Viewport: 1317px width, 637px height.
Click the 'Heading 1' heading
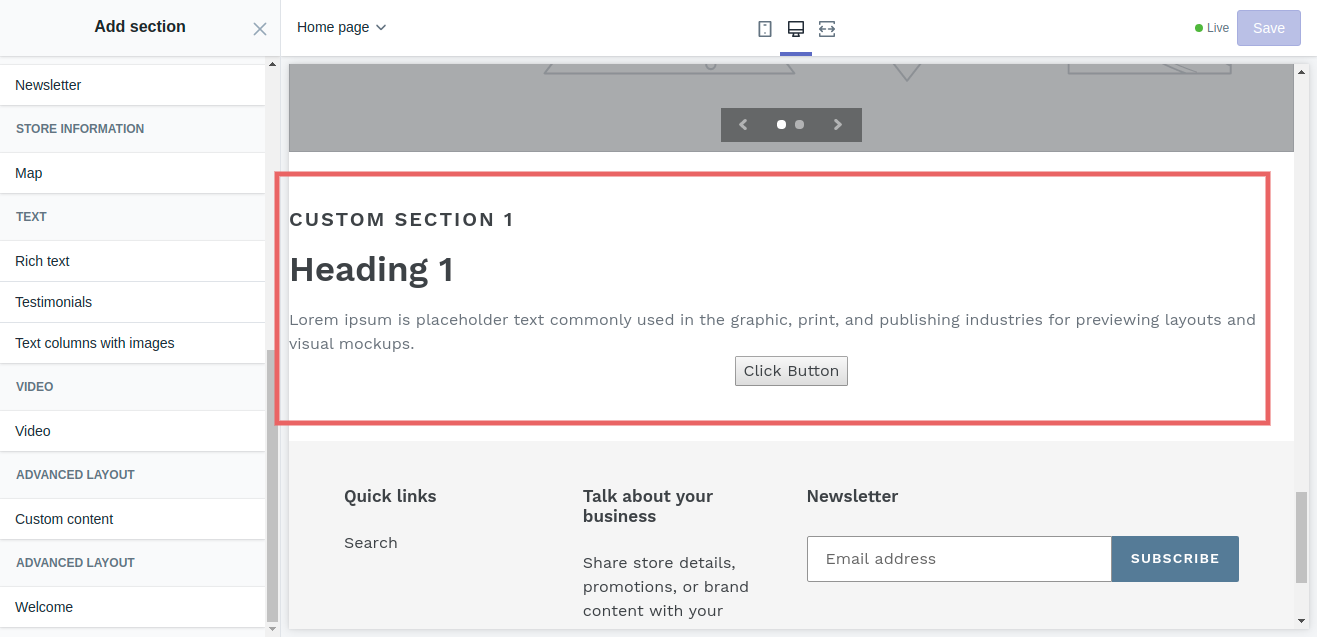tap(371, 269)
